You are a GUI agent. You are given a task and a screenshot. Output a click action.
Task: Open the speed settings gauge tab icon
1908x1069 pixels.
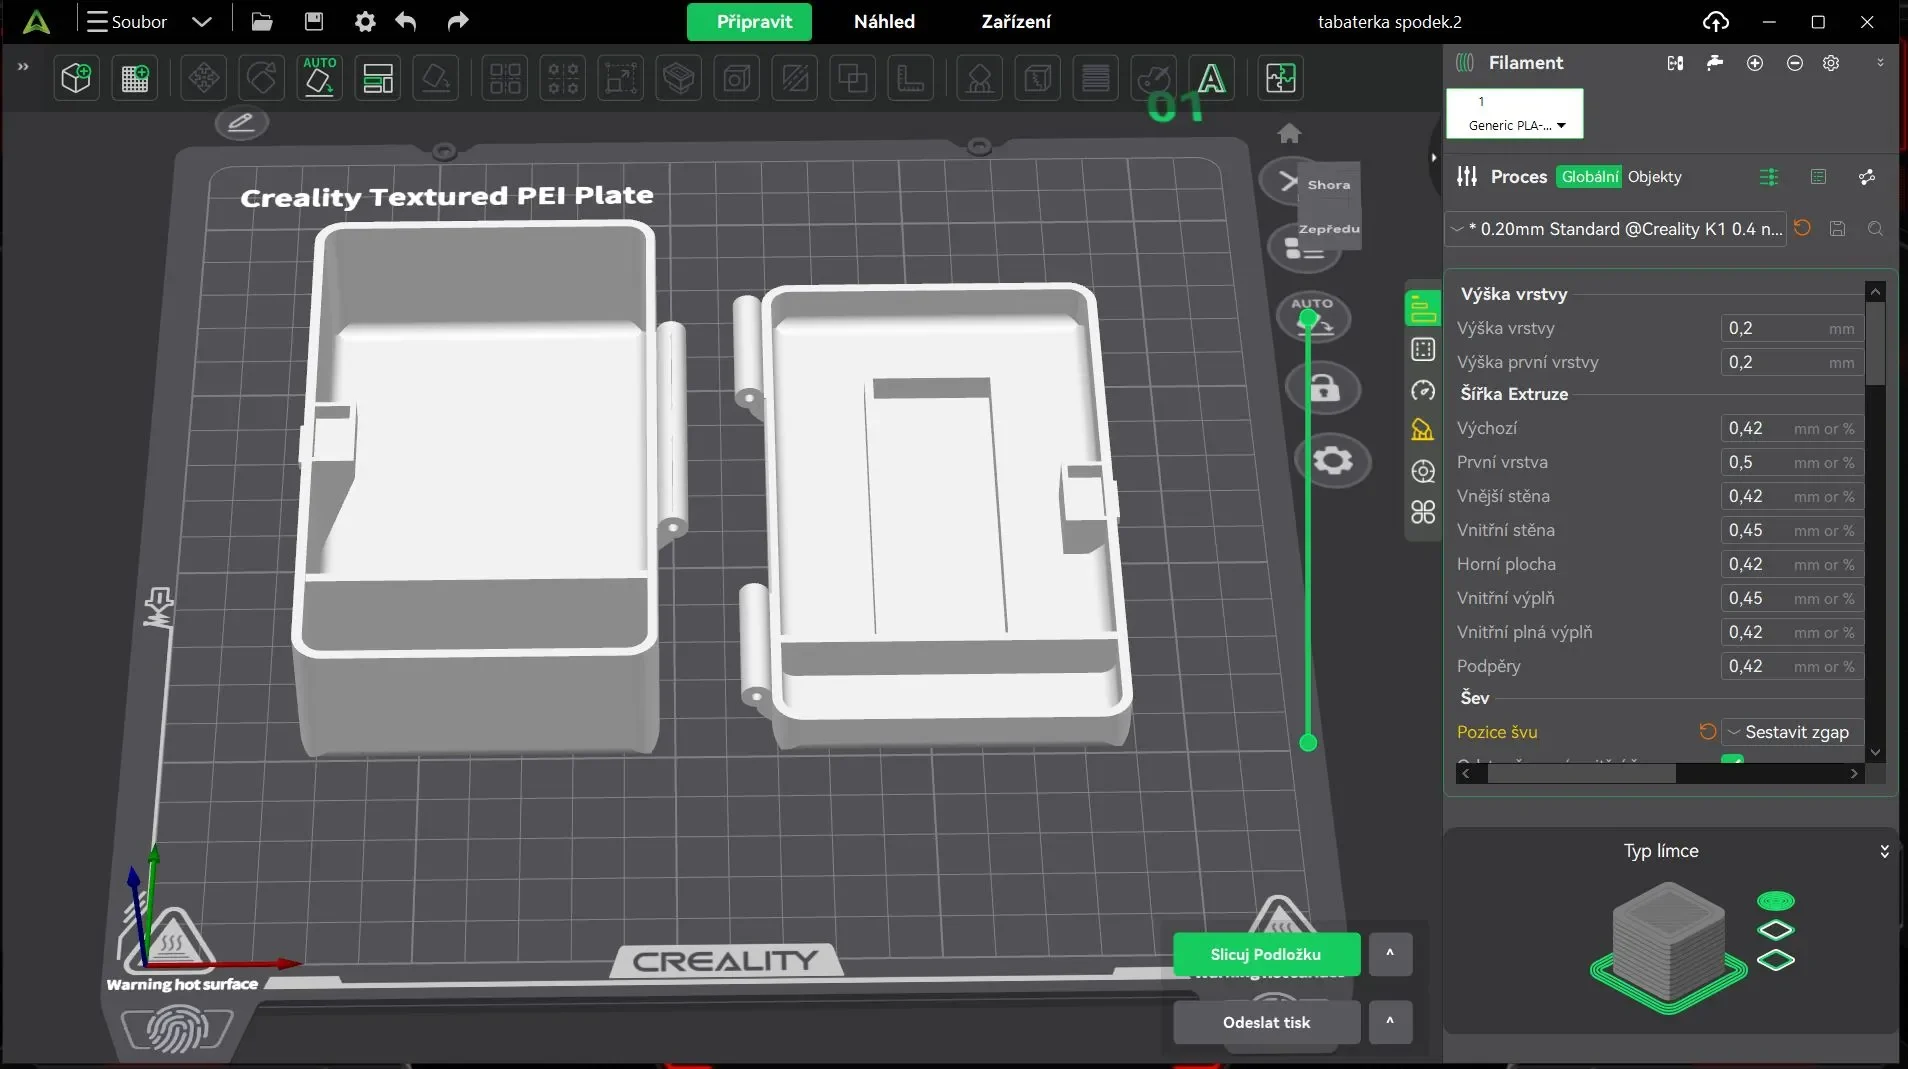point(1423,391)
